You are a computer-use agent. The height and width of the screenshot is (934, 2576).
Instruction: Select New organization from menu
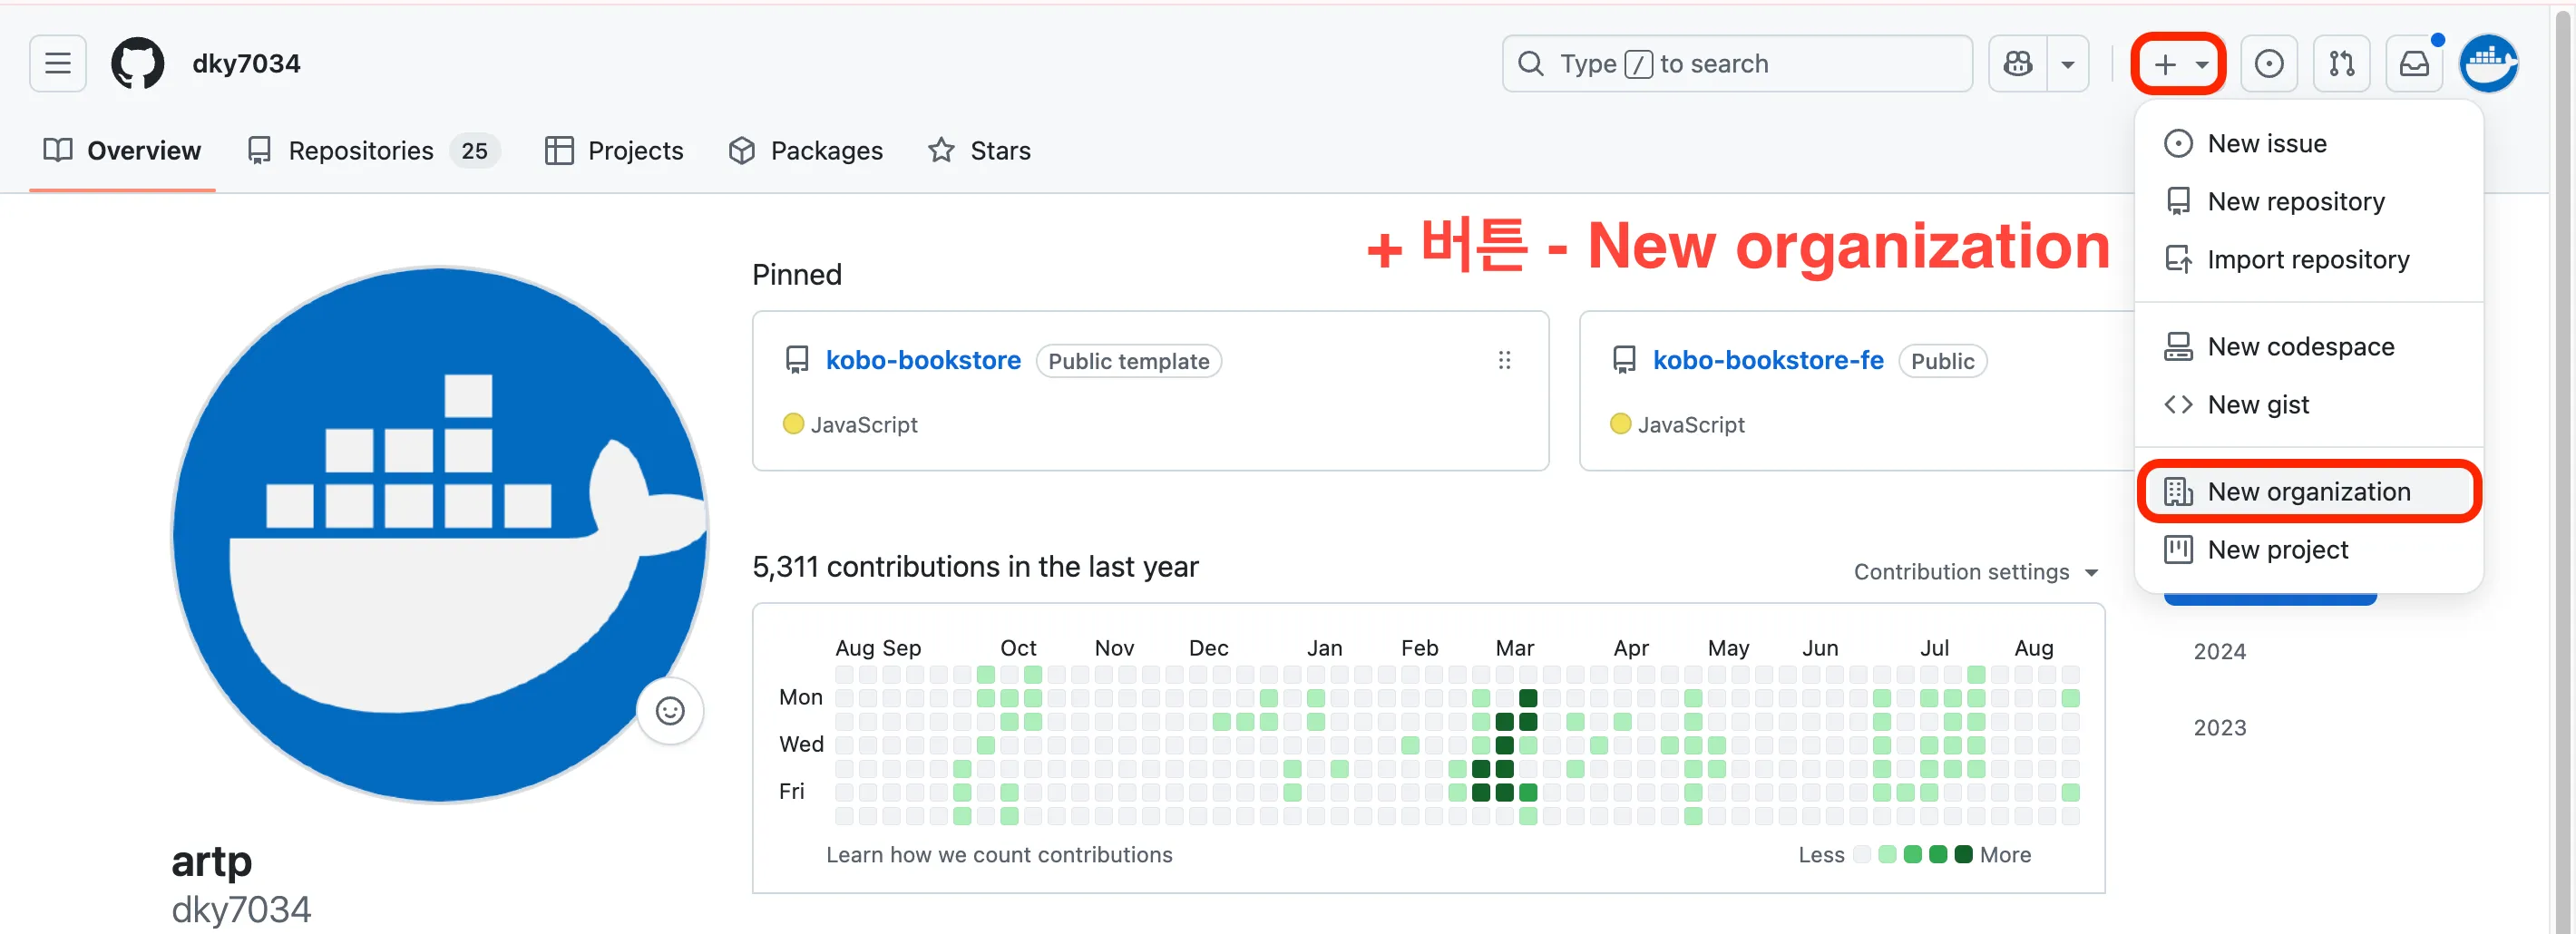[2308, 492]
